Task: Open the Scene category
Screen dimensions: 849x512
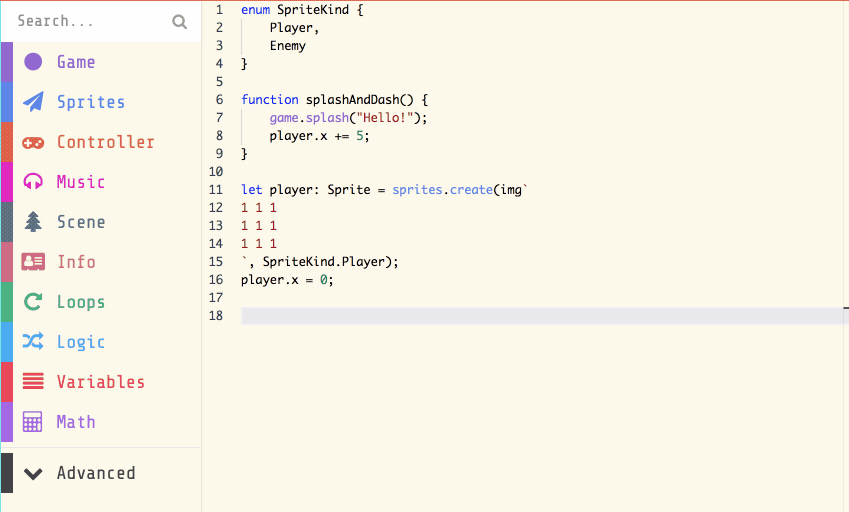Action: click(x=81, y=222)
